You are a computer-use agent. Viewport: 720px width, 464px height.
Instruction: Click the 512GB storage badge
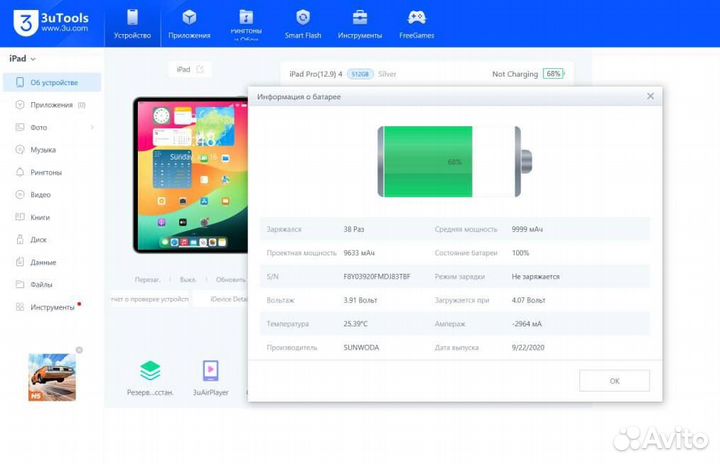tap(360, 74)
